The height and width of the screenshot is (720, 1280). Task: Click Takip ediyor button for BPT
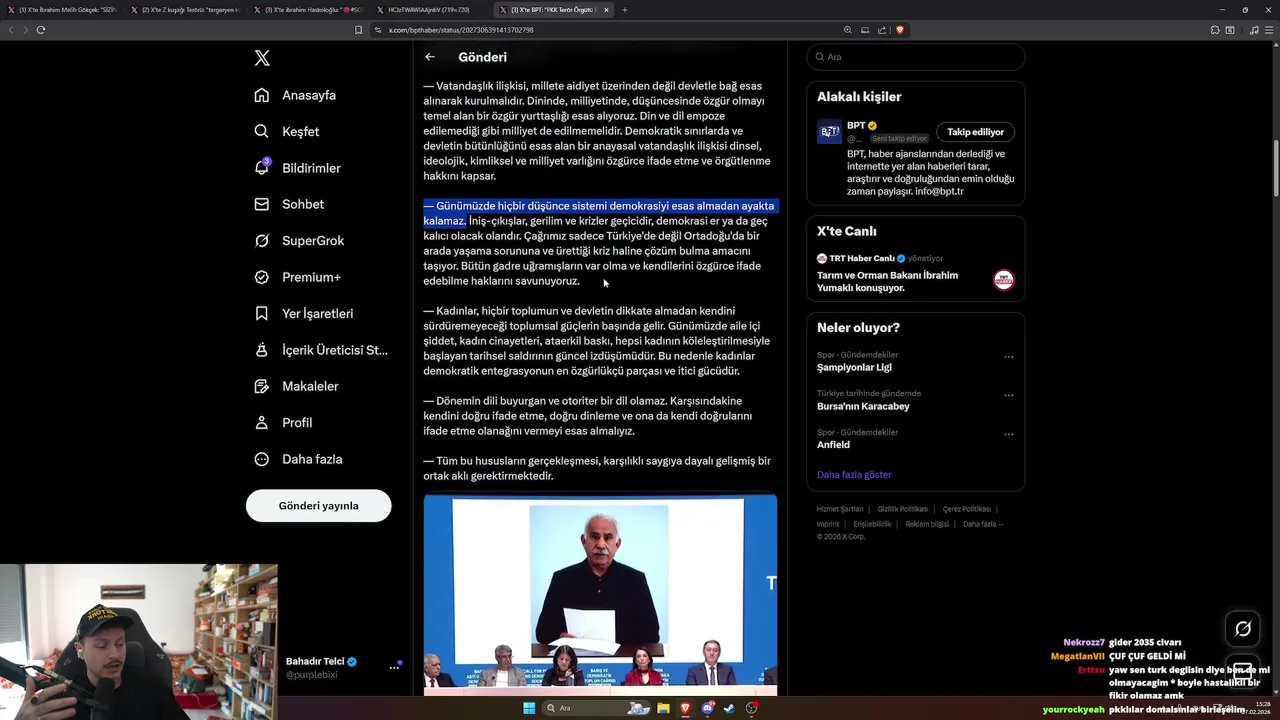pyautogui.click(x=975, y=132)
